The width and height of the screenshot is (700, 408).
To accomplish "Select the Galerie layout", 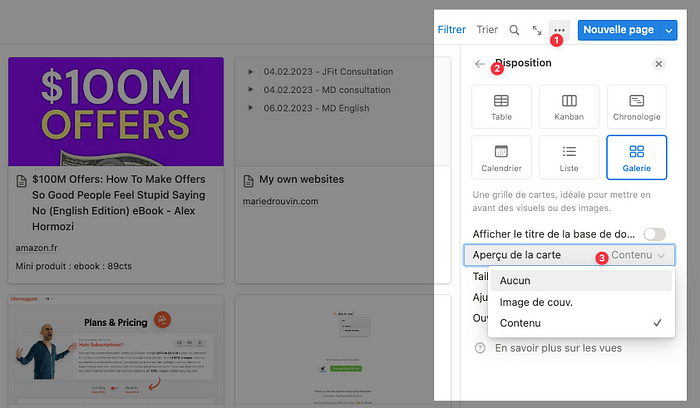I will coord(637,158).
